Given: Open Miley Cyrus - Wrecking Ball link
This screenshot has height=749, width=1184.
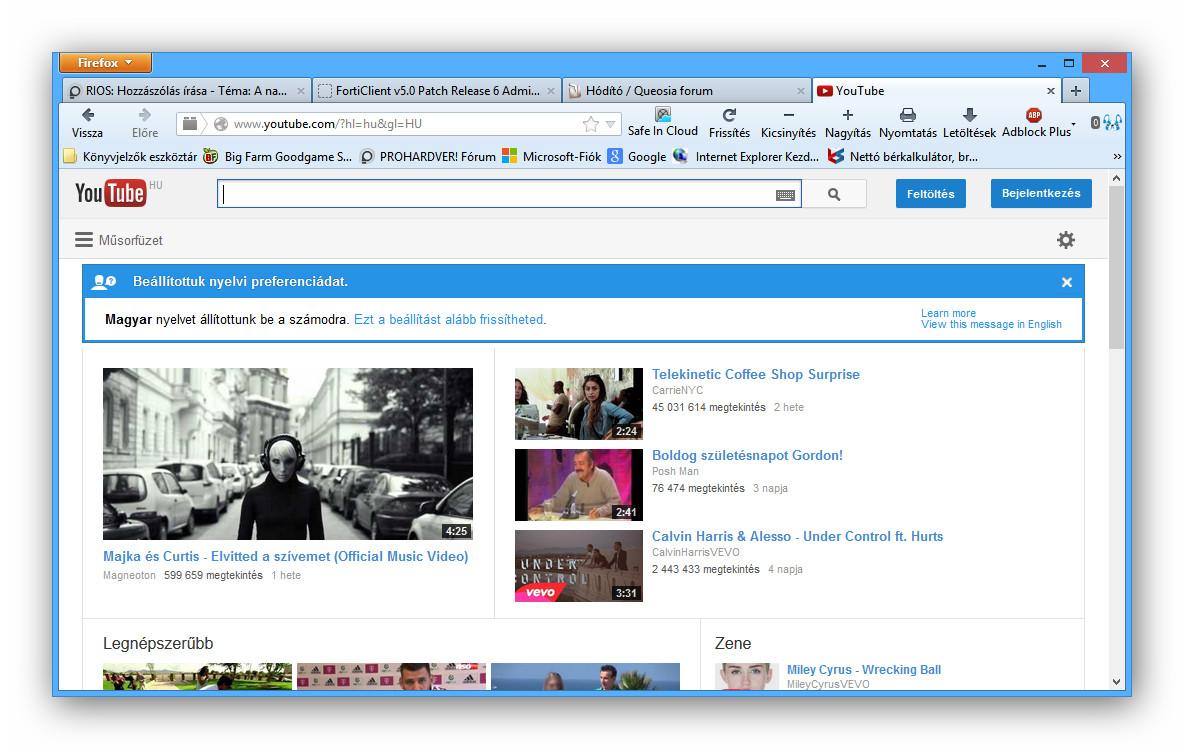Looking at the screenshot, I should pos(864,670).
